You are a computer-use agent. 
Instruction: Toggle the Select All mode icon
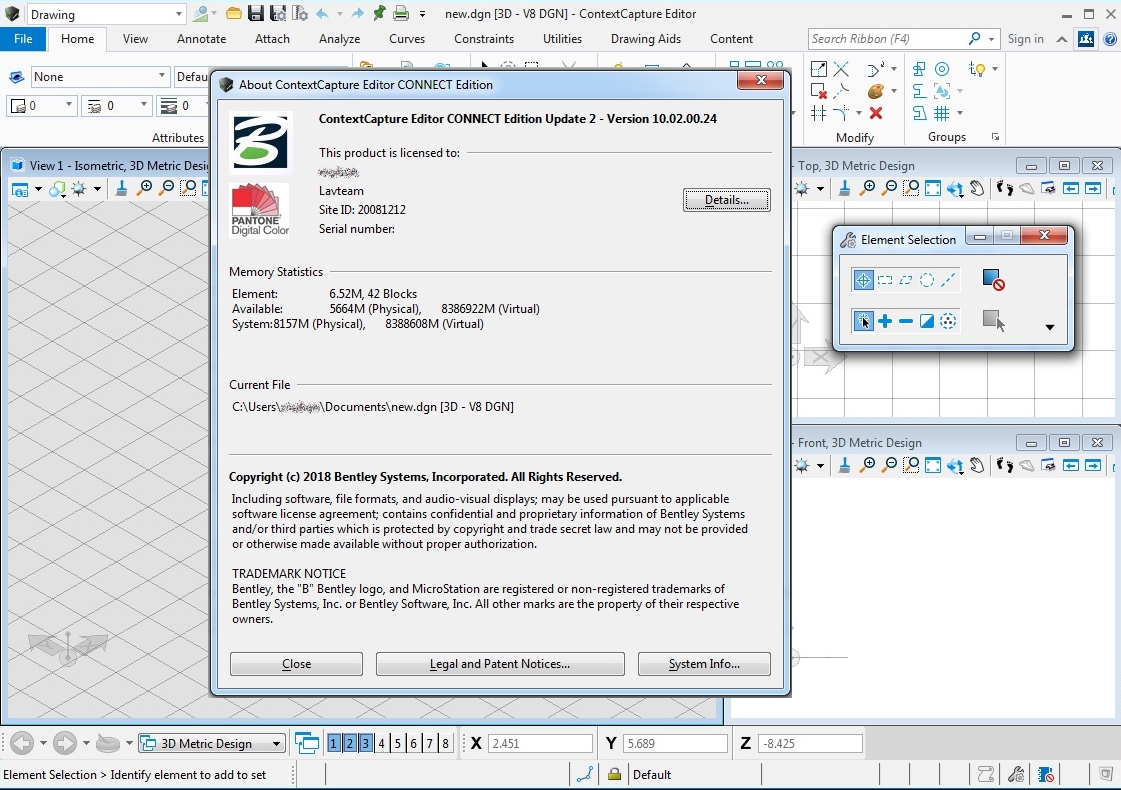948,321
